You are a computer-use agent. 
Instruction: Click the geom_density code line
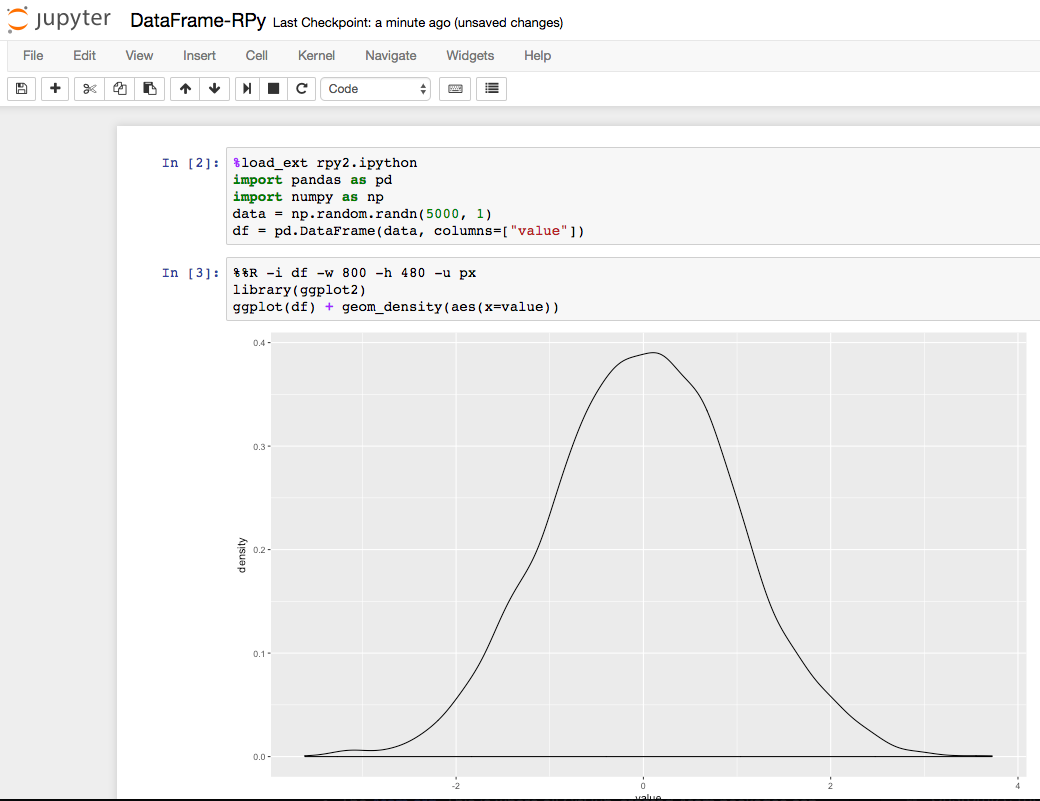[x=396, y=308]
